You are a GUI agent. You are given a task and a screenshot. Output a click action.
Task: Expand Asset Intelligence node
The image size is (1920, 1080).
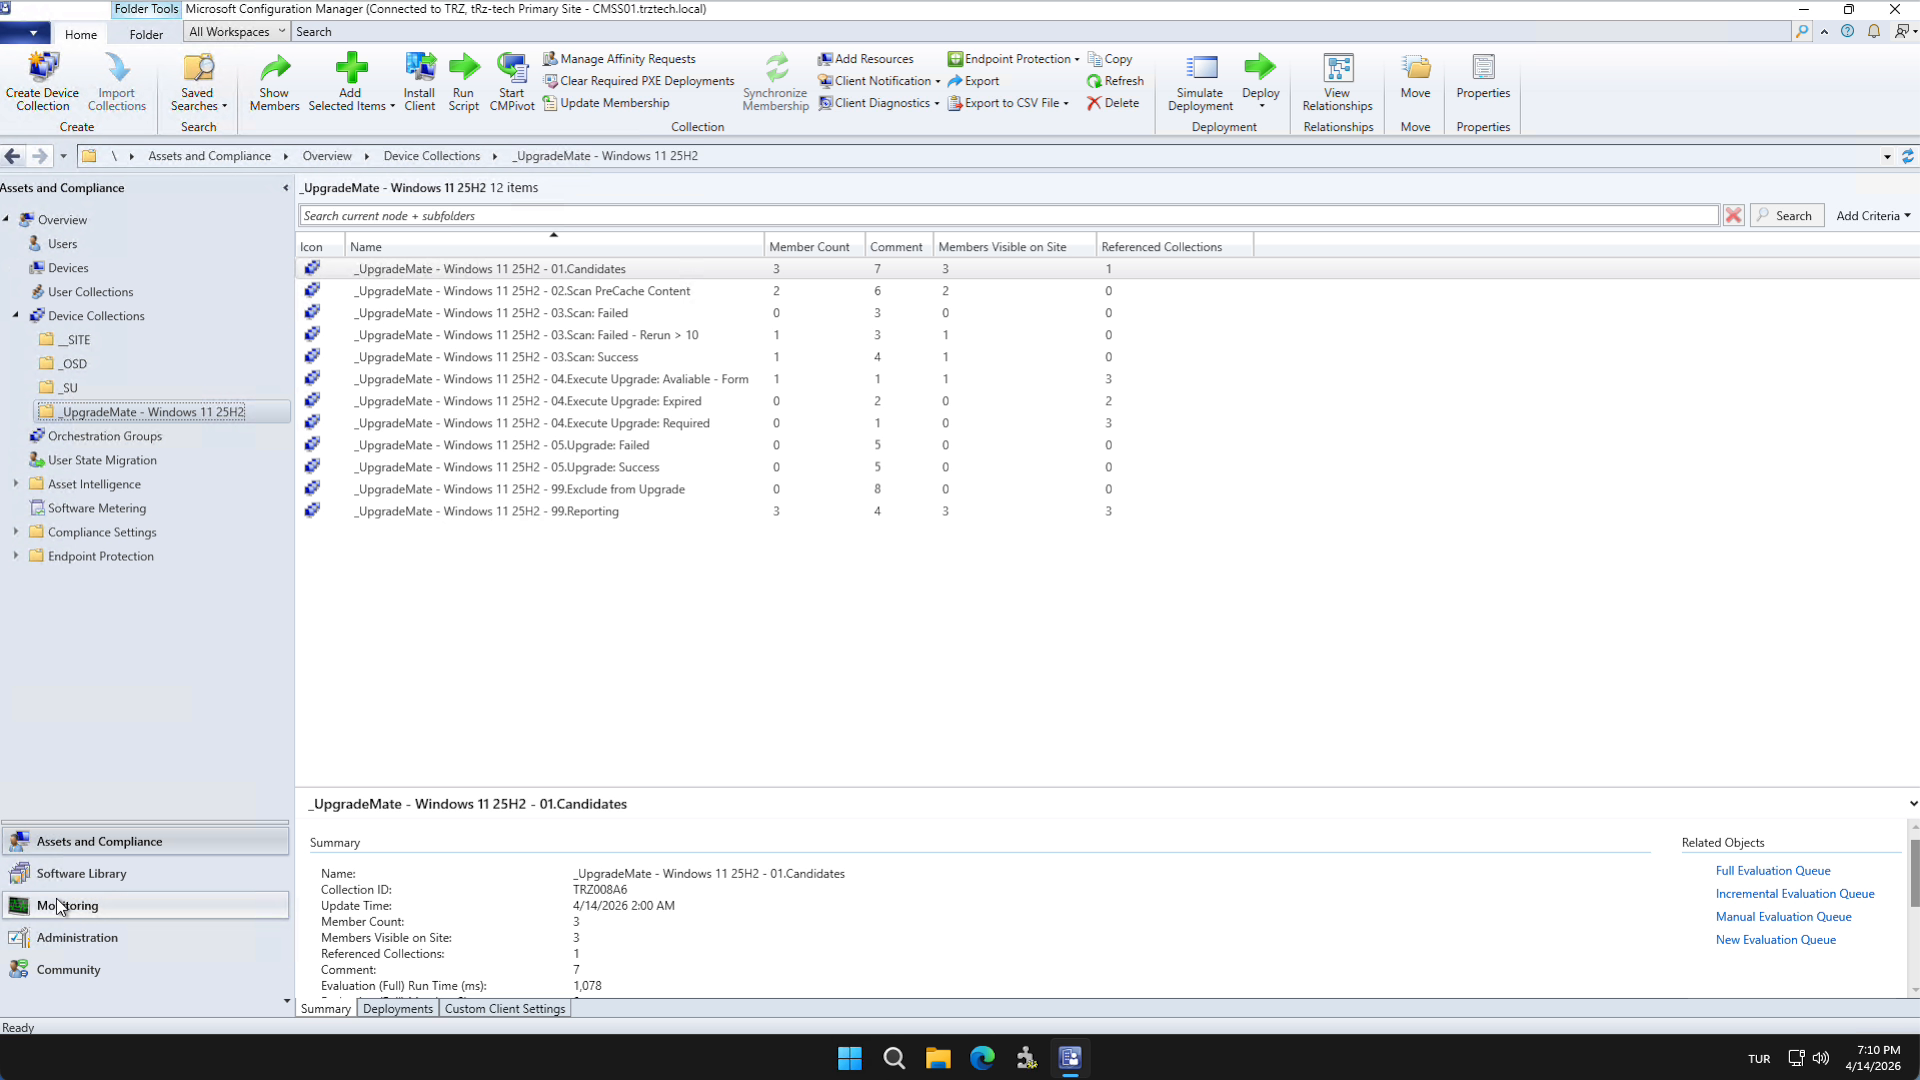tap(15, 483)
